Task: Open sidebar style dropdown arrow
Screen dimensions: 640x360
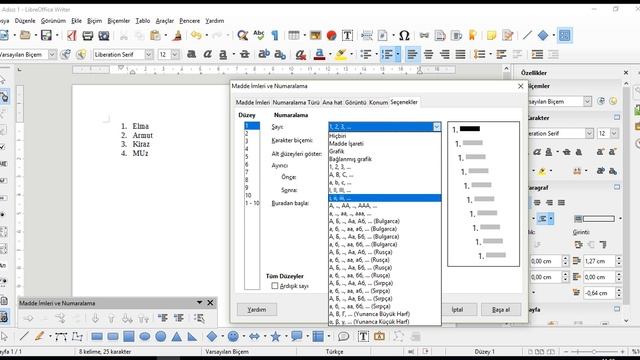Action: point(587,101)
